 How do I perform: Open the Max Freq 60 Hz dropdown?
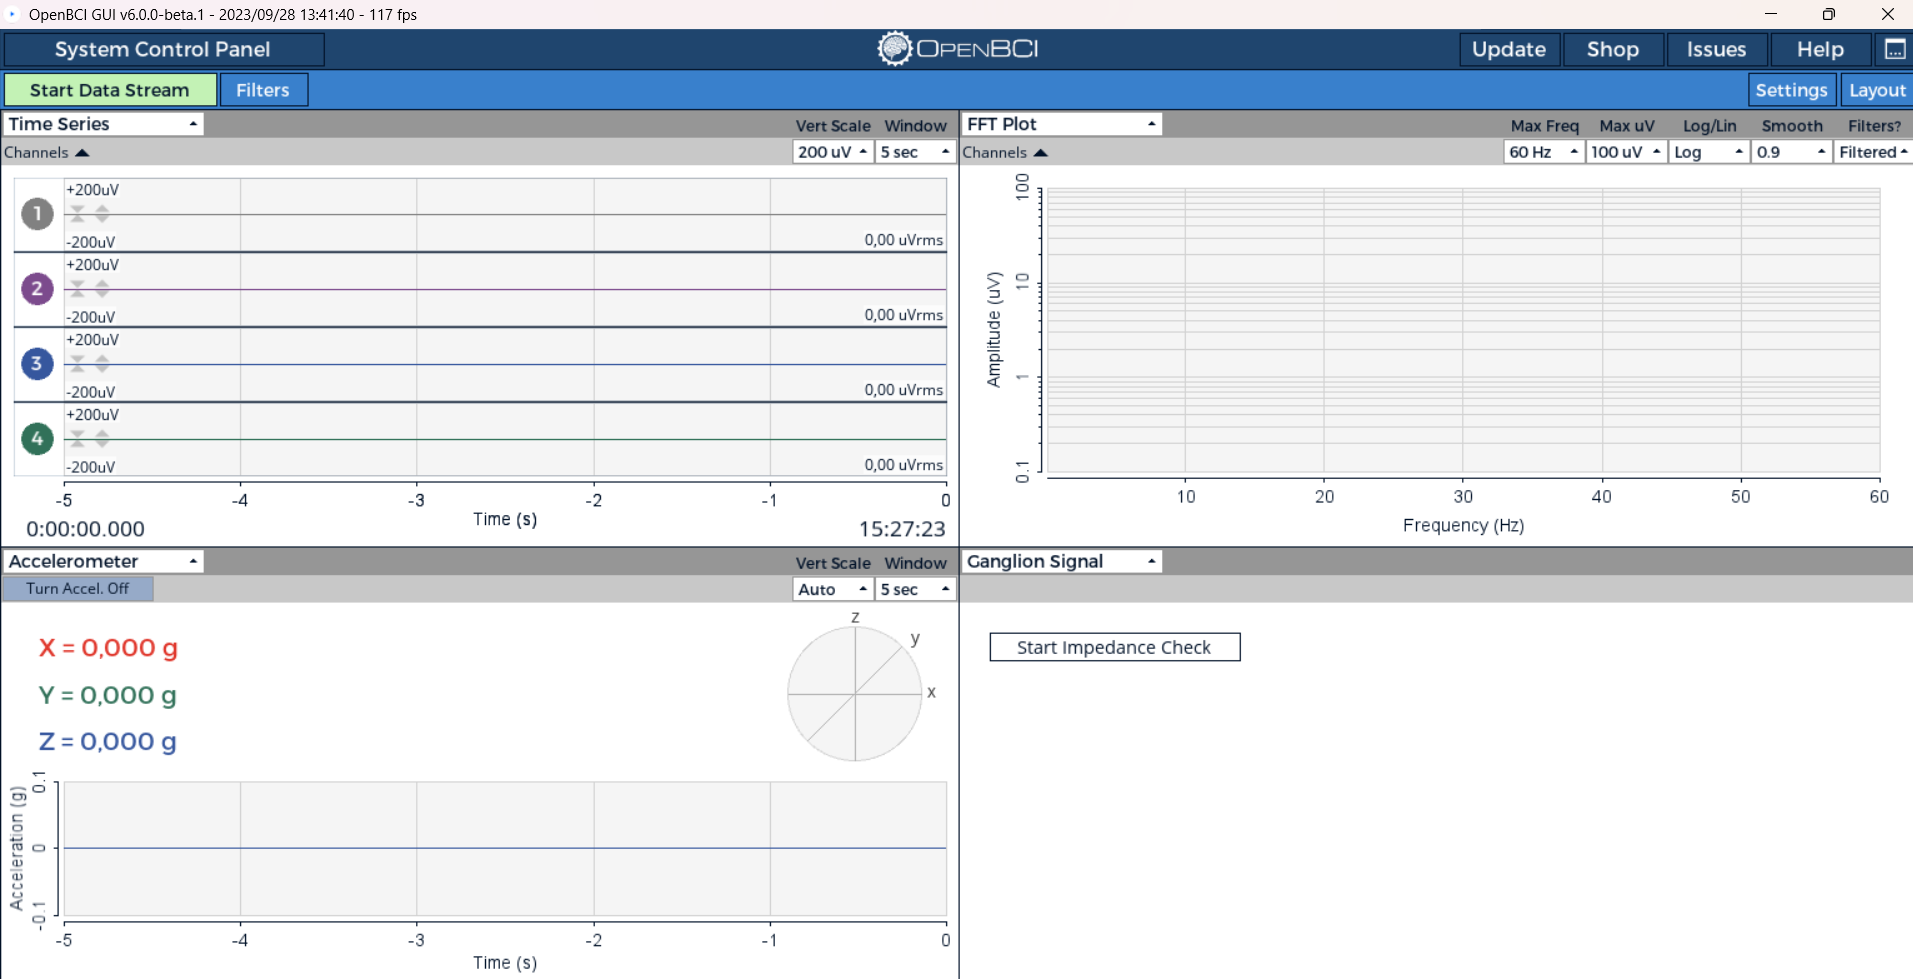click(1544, 152)
